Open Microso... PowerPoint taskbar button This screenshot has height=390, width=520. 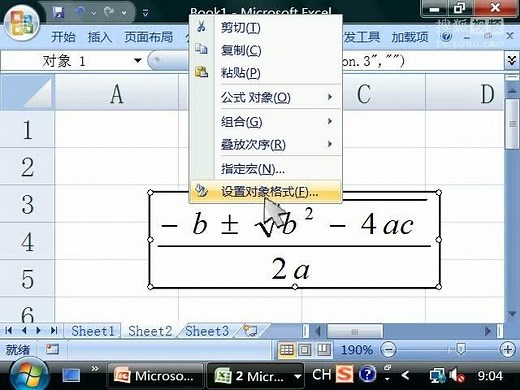point(156,376)
